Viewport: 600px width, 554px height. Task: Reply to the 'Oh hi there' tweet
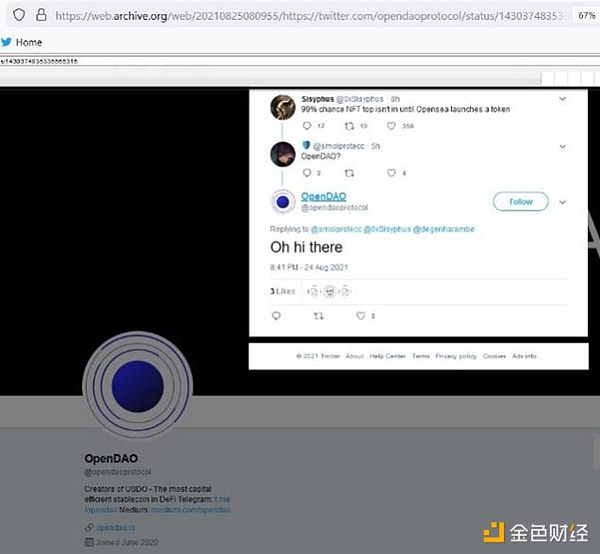276,316
